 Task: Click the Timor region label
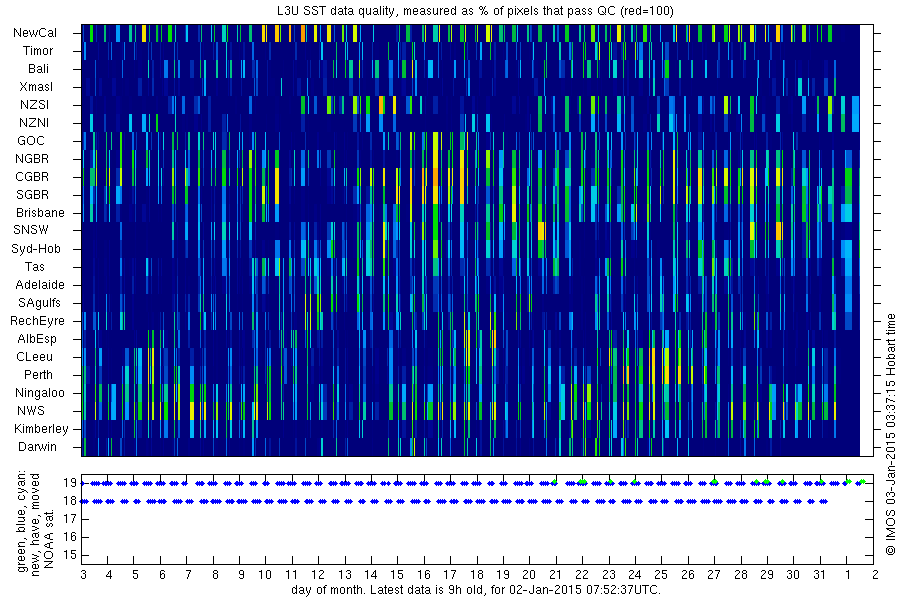click(38, 51)
